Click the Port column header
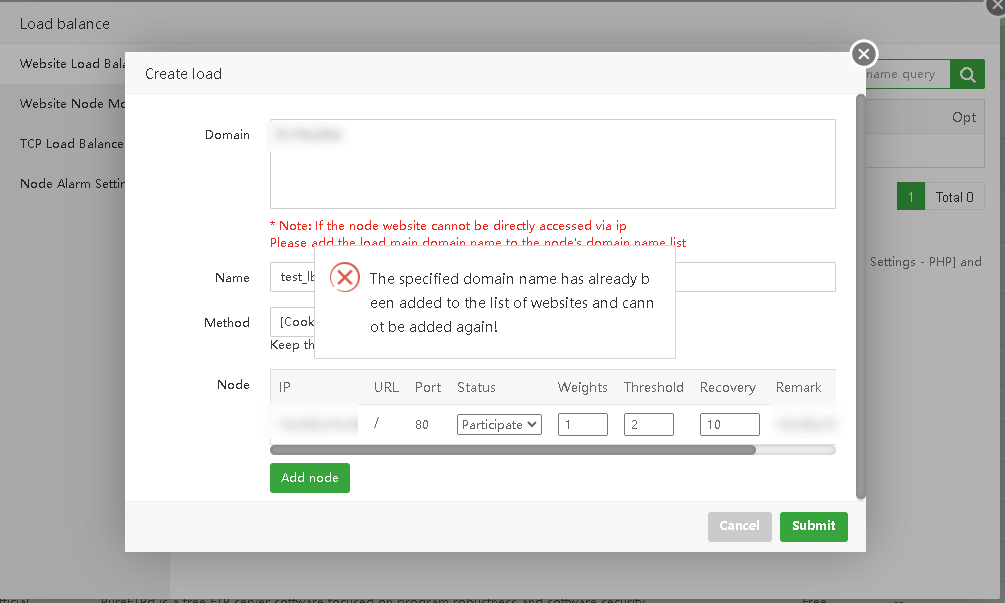 tap(428, 387)
